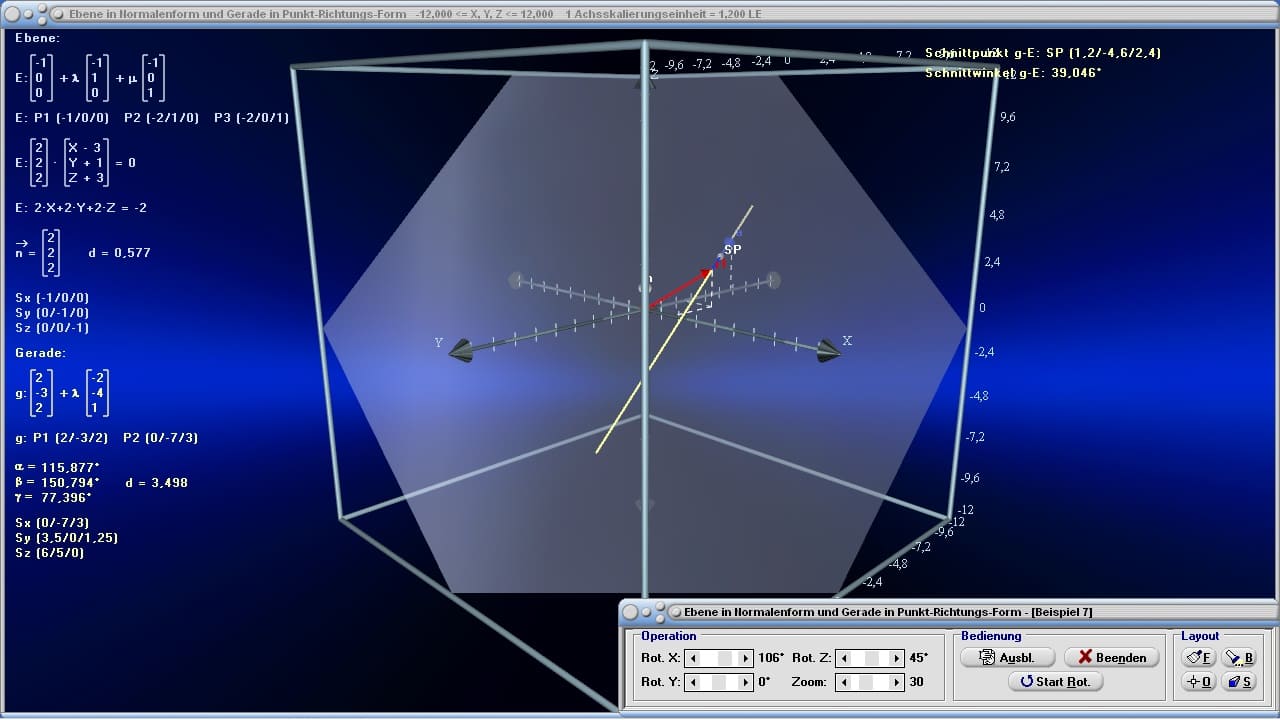Select the O layout crosshair icon
The width and height of the screenshot is (1280, 720).
click(1198, 681)
